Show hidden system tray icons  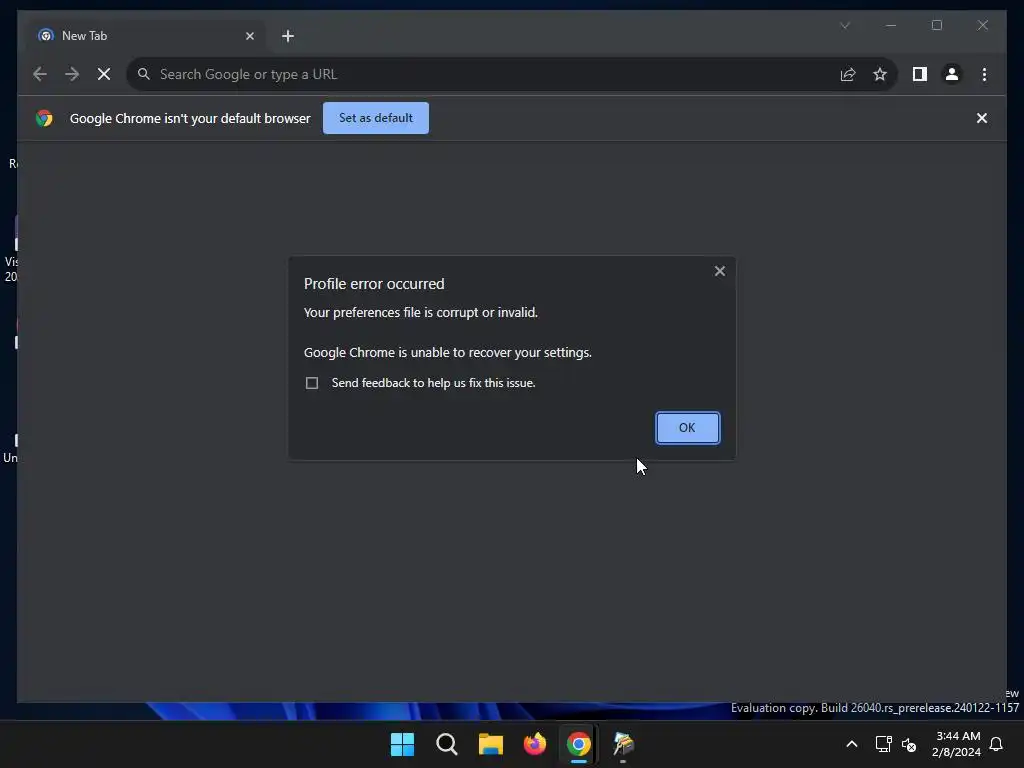click(852, 744)
